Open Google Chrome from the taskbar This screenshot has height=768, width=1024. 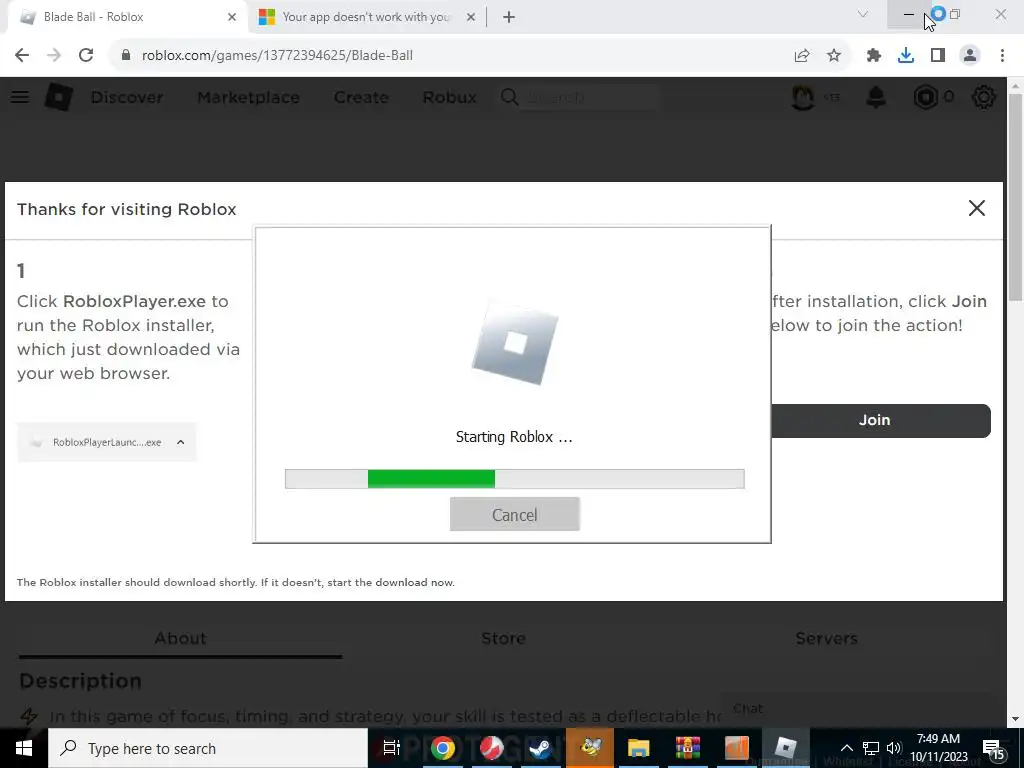442,748
